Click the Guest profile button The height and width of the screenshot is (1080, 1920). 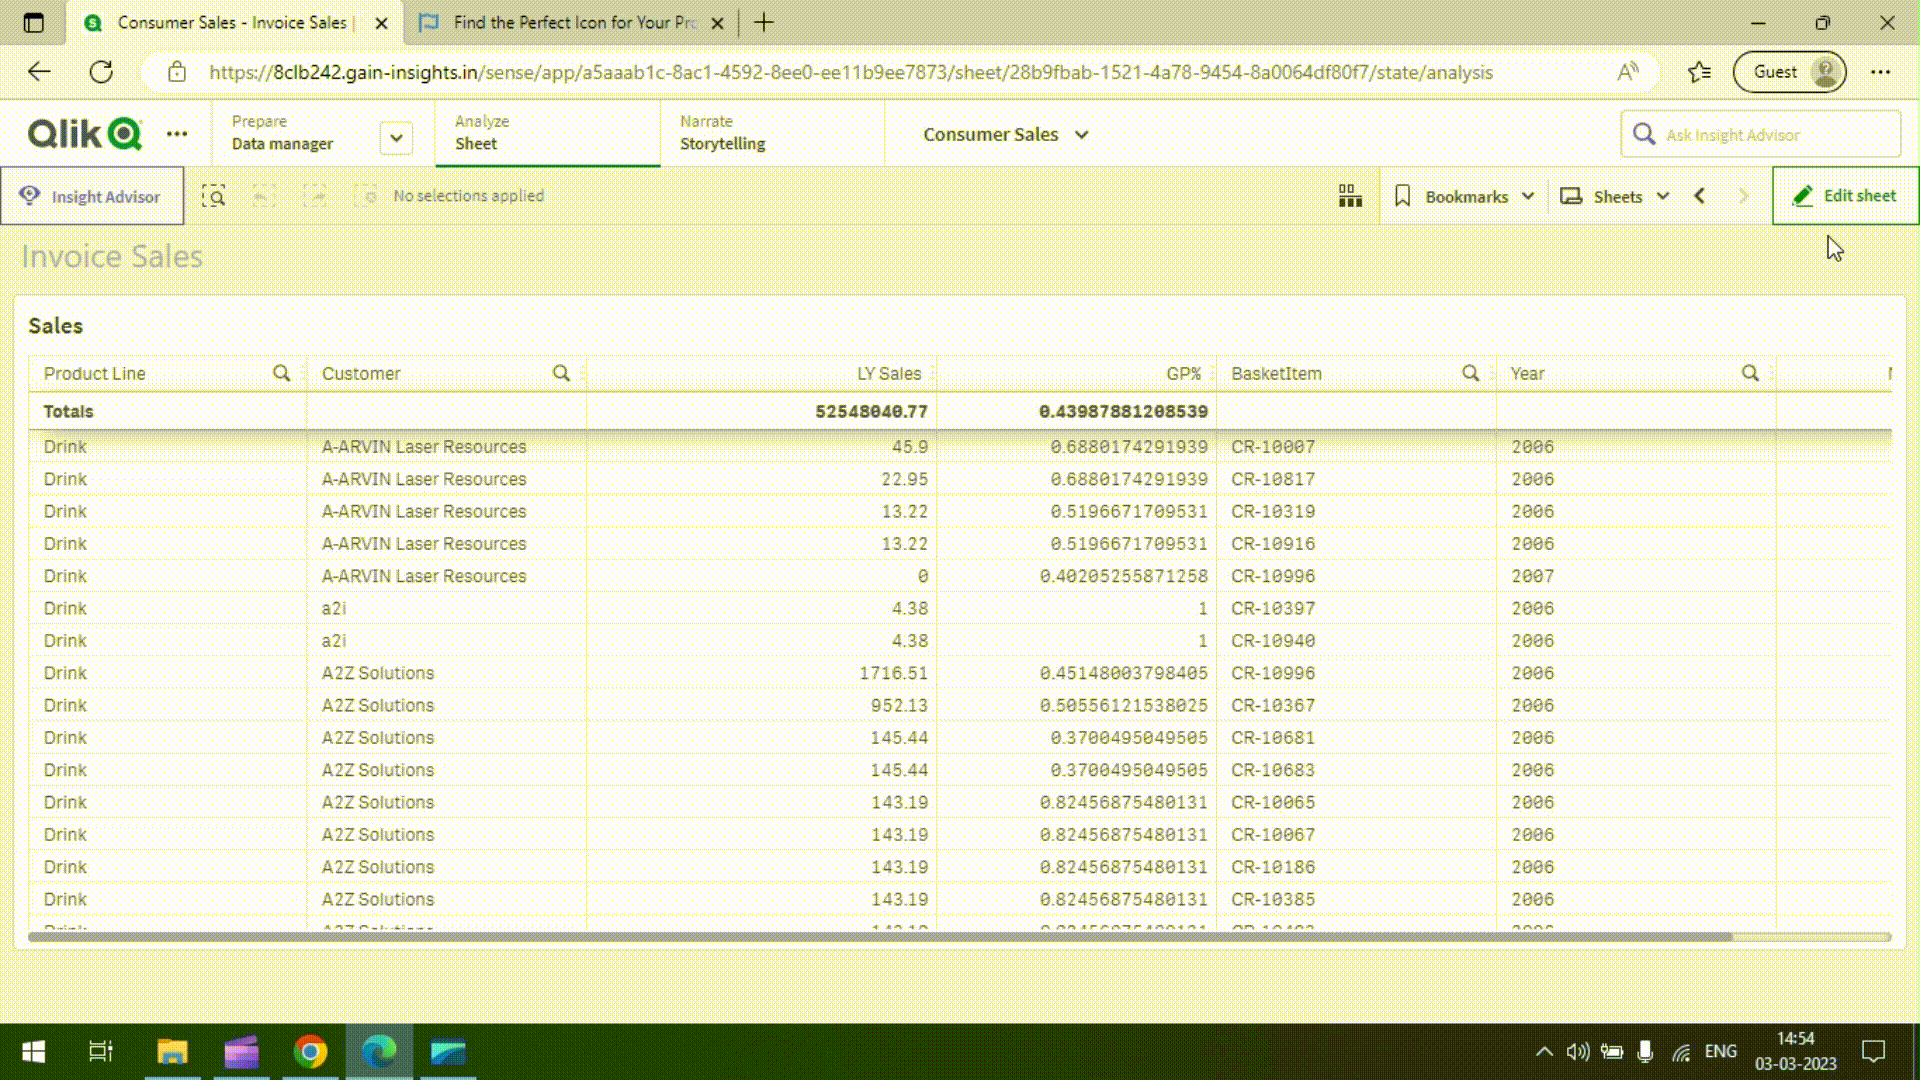tap(1789, 72)
